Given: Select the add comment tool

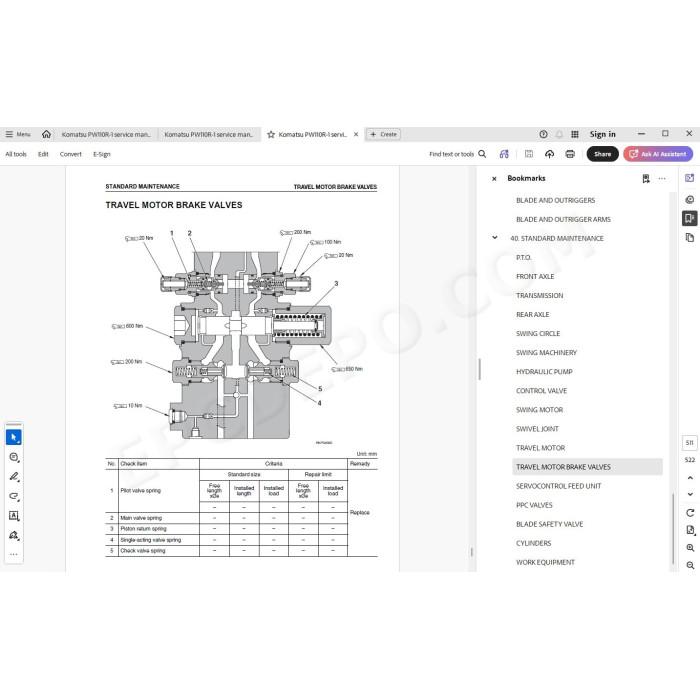Looking at the screenshot, I should 14,457.
